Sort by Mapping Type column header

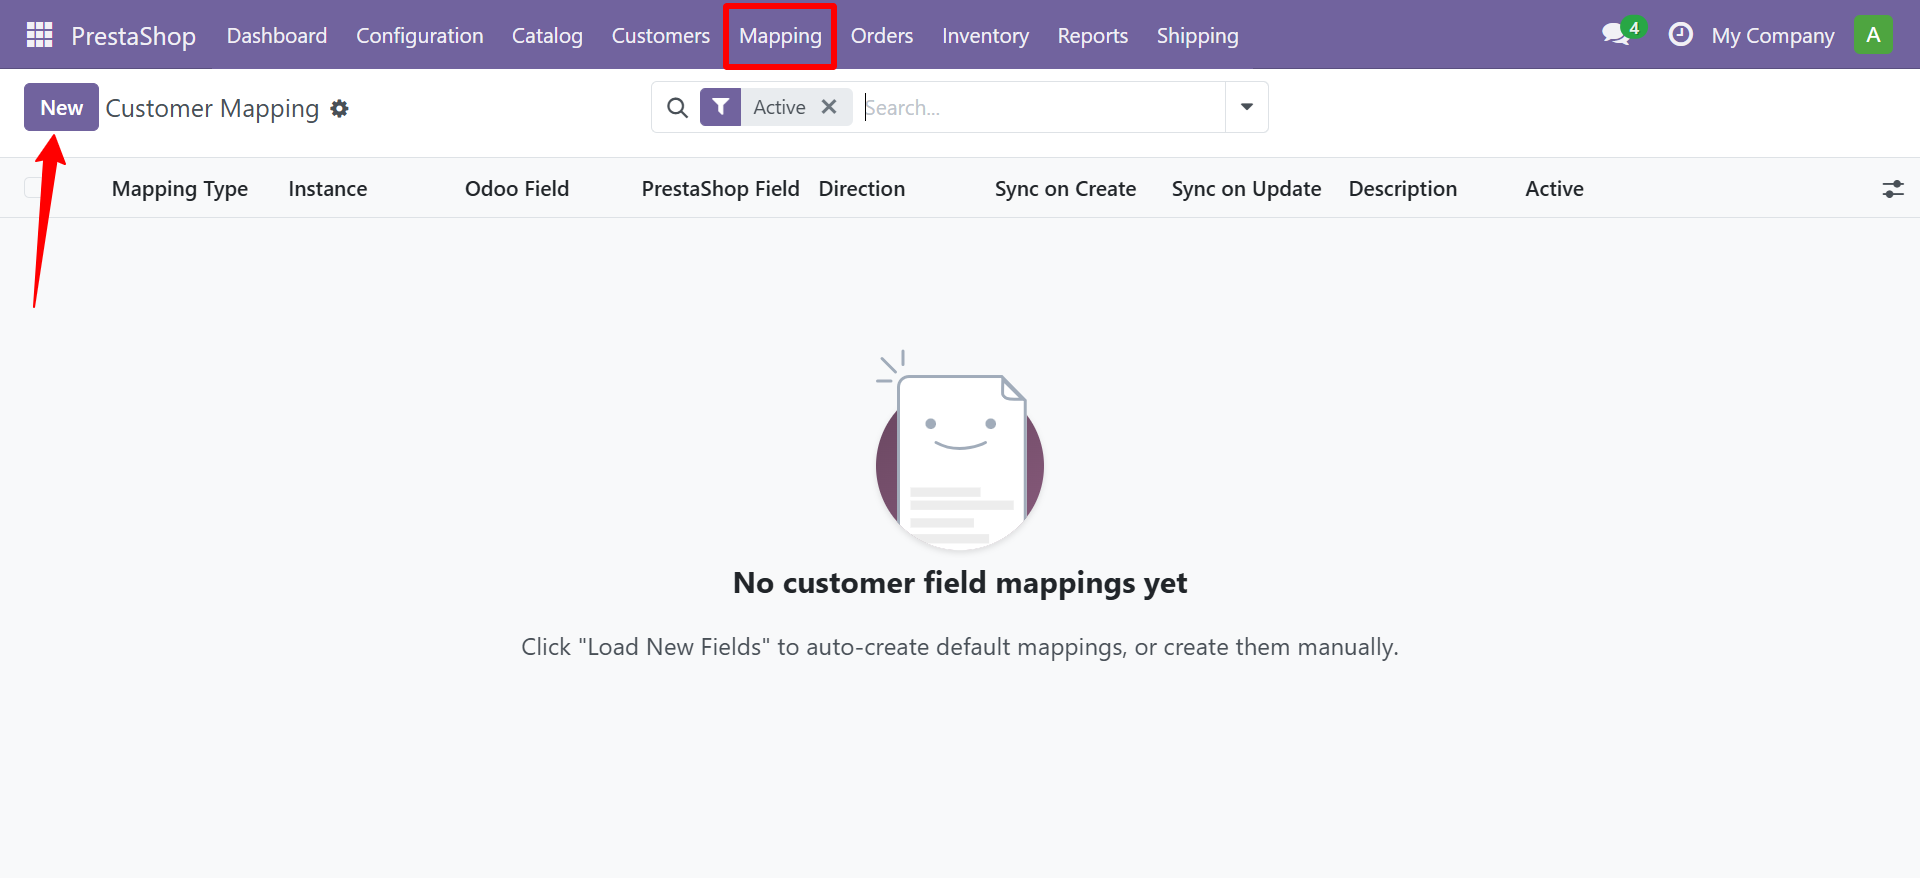pyautogui.click(x=180, y=189)
